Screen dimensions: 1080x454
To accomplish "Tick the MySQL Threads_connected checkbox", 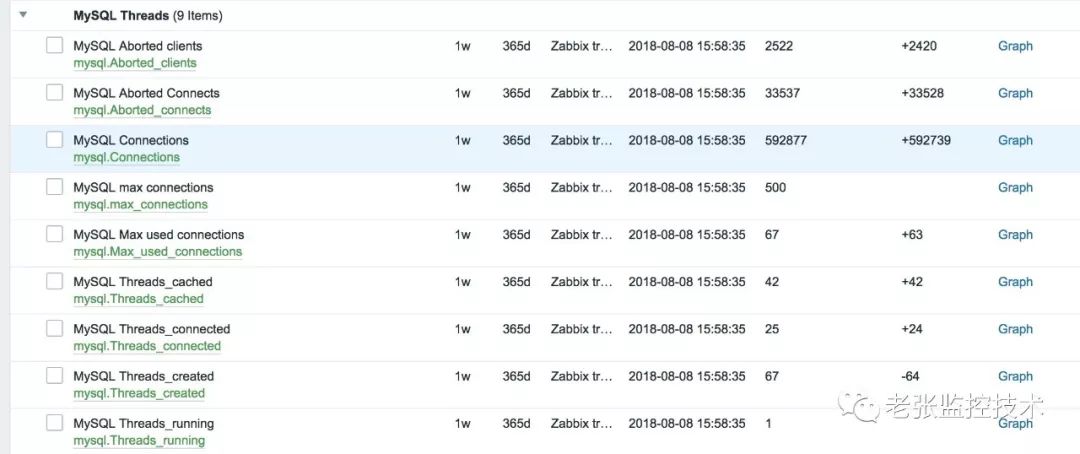I will click(x=54, y=329).
